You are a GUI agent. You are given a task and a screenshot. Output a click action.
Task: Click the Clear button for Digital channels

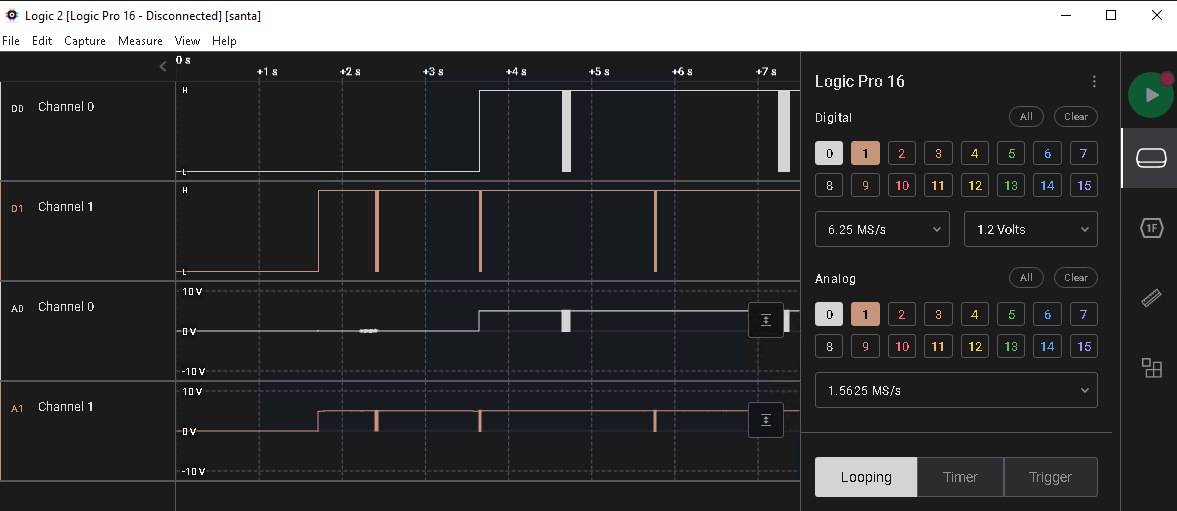point(1075,117)
